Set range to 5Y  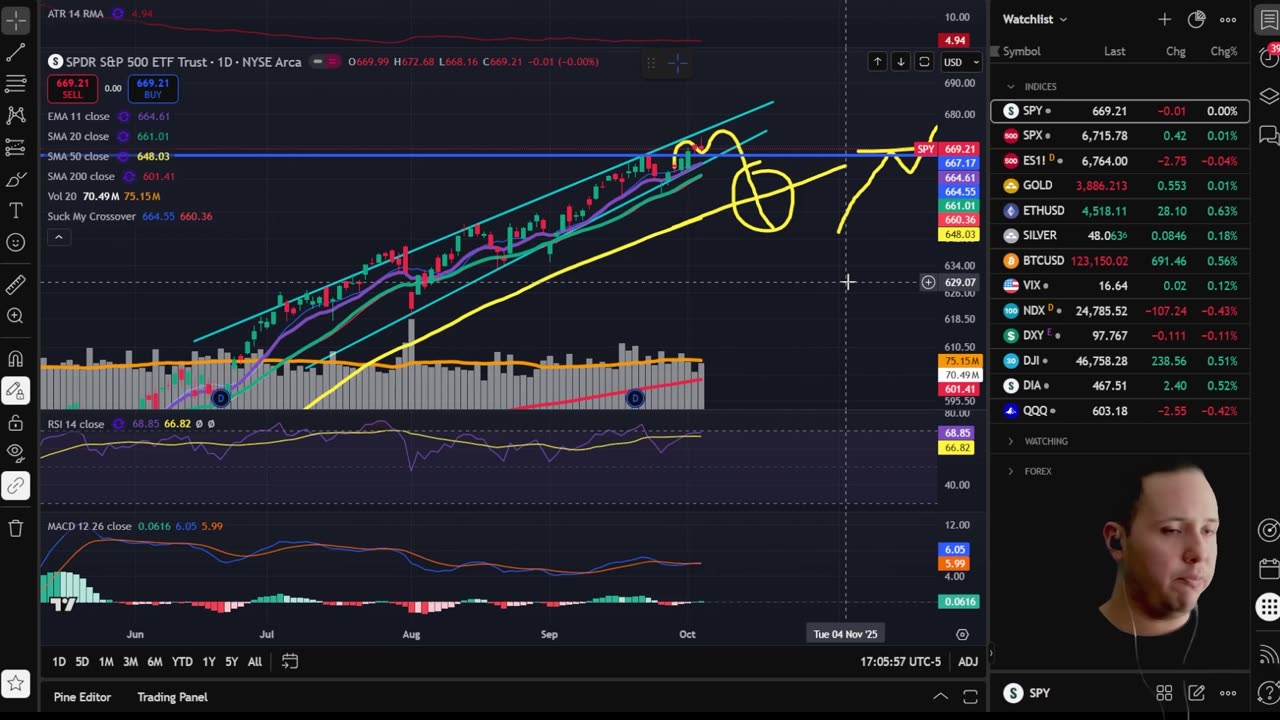231,661
